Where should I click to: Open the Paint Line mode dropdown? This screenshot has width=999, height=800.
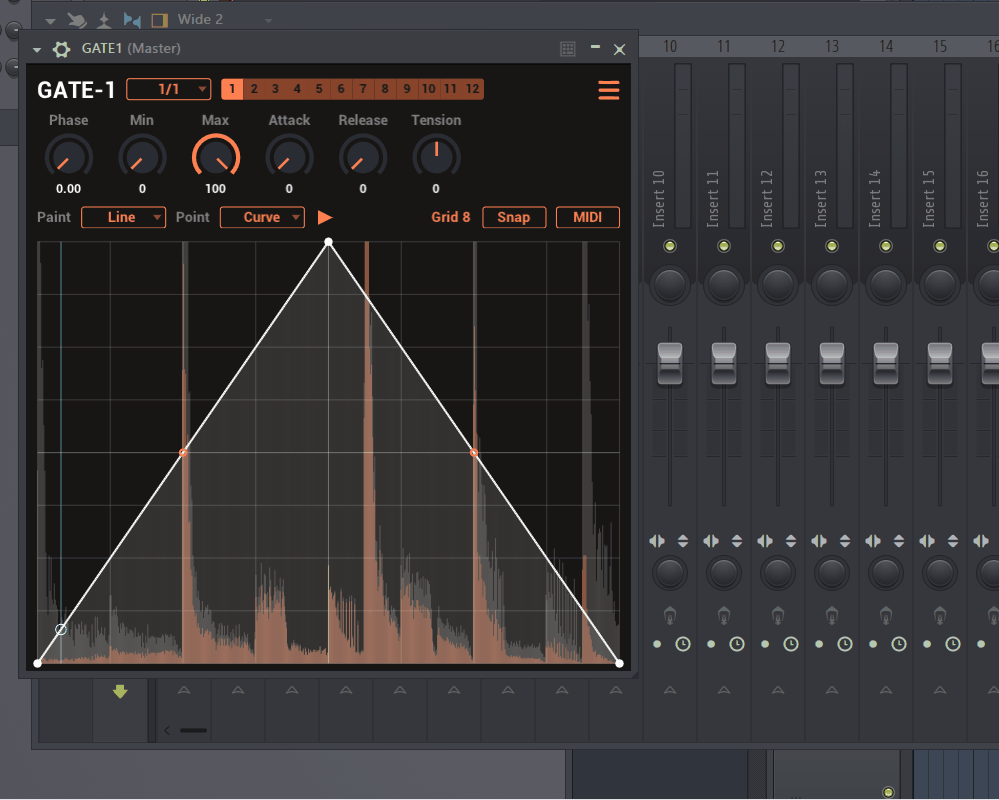(x=124, y=217)
